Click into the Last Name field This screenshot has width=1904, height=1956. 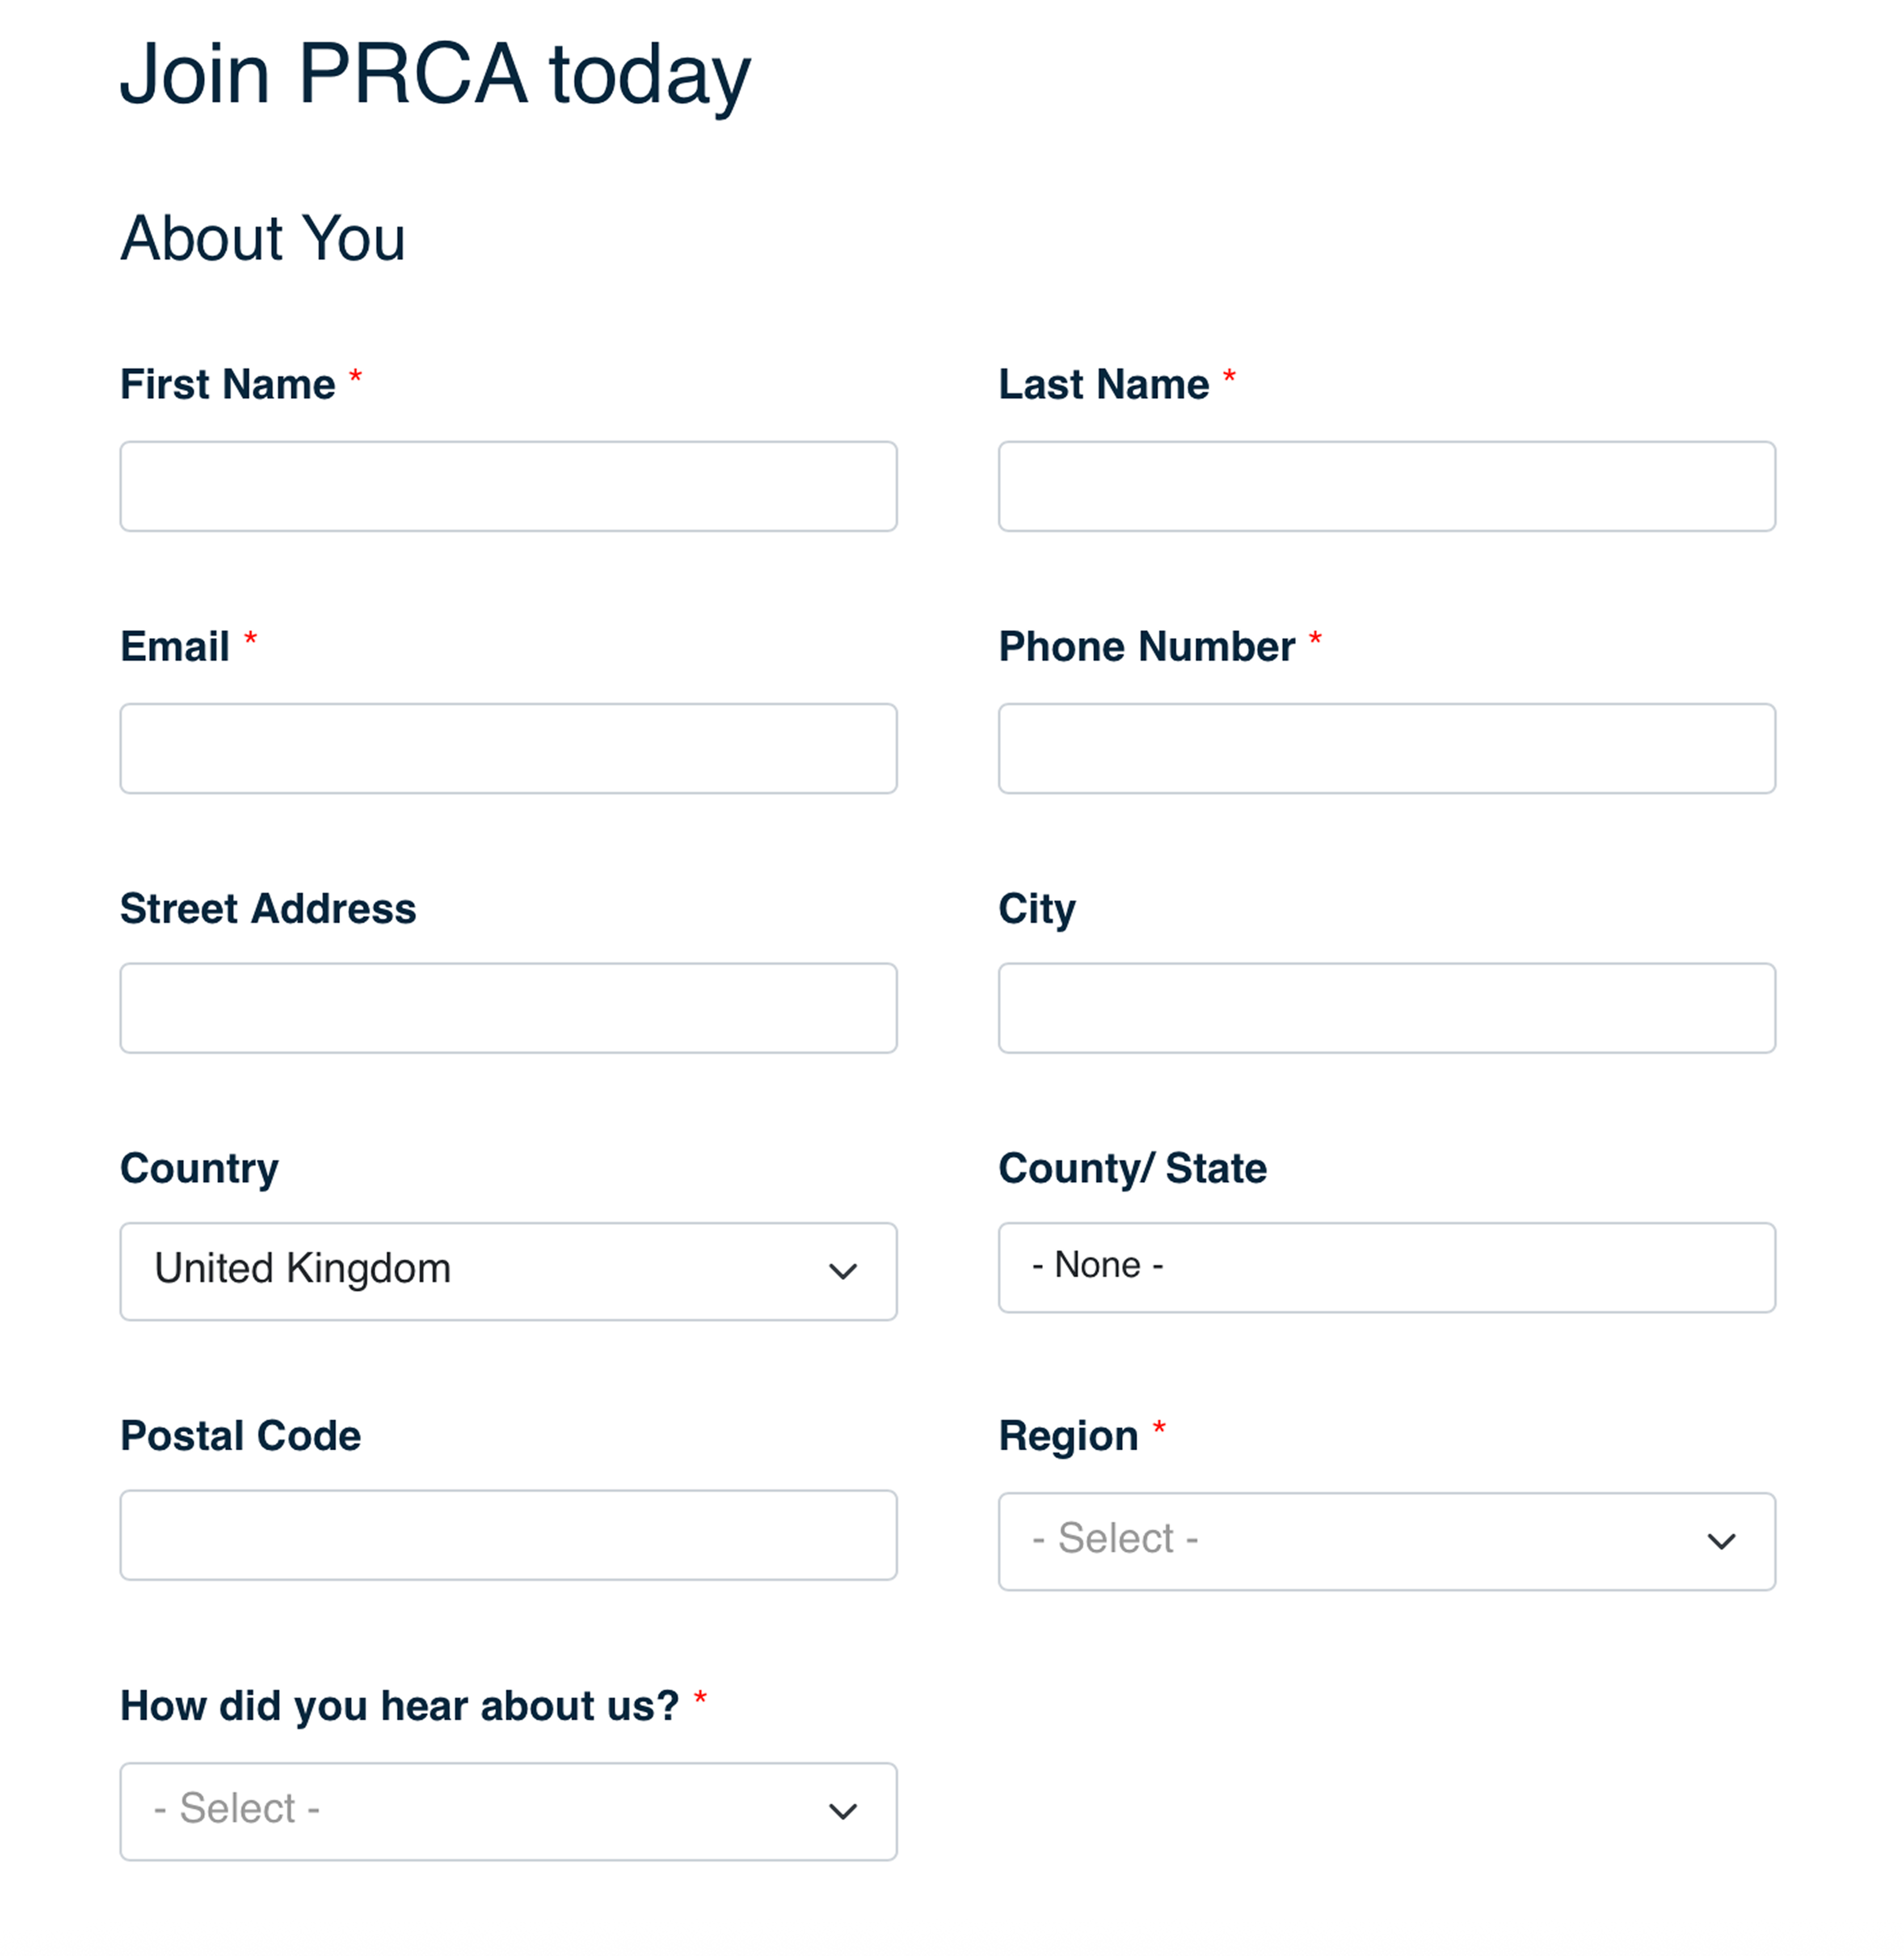pos(1386,486)
